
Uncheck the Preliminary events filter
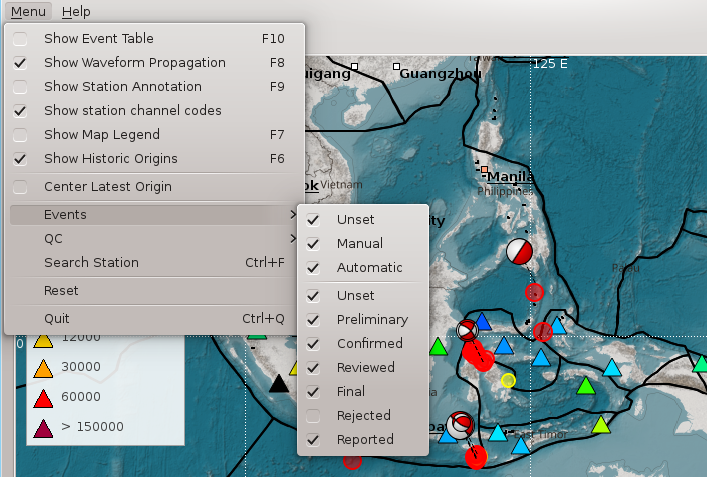click(x=314, y=320)
